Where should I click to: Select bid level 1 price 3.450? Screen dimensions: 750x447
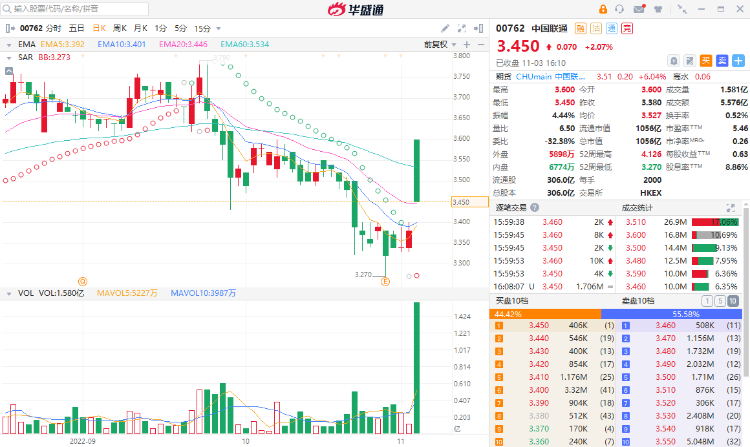pos(539,325)
